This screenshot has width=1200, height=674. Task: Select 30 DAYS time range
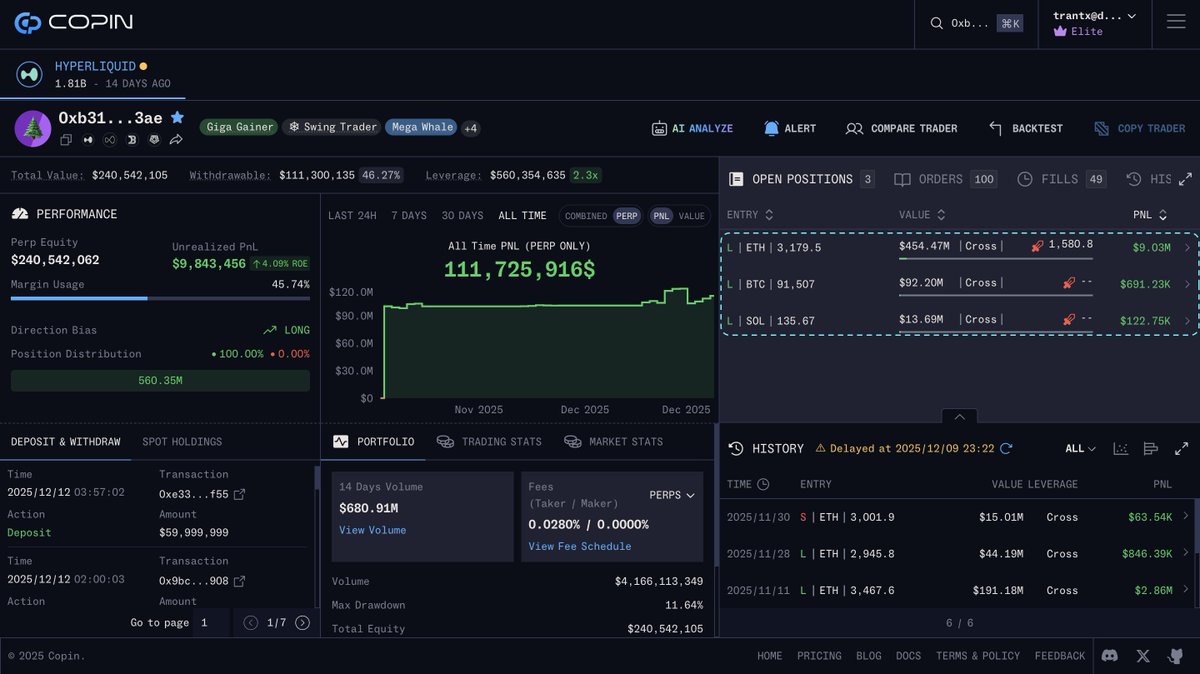[x=462, y=216]
